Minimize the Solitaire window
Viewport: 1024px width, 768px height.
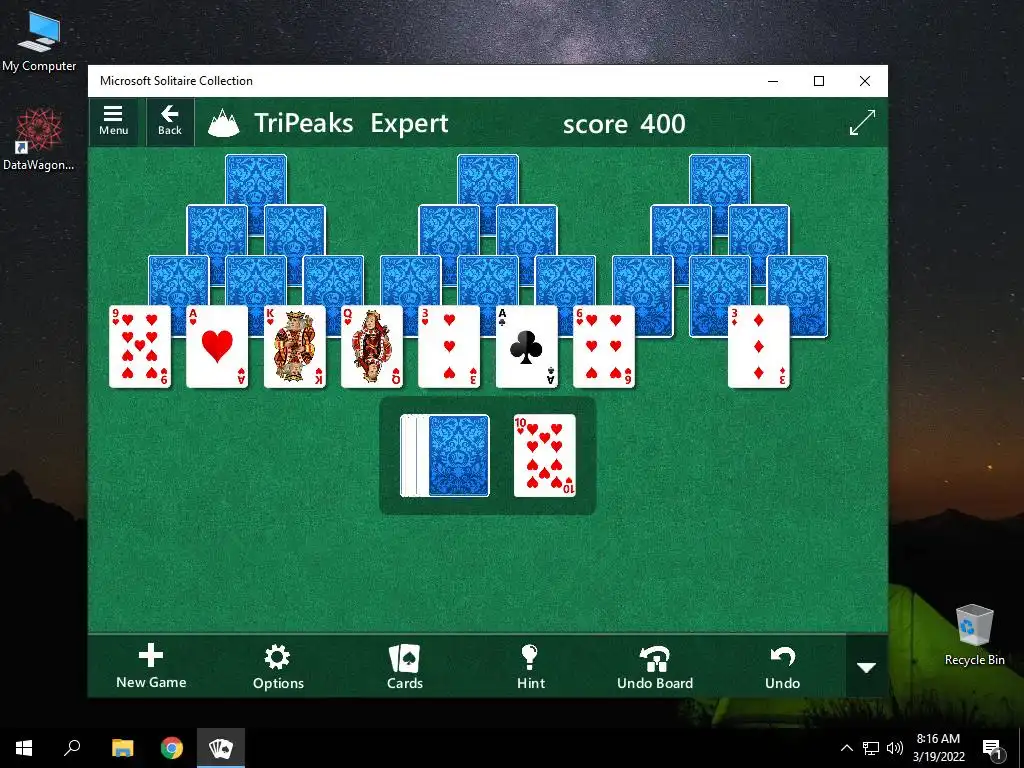[773, 81]
